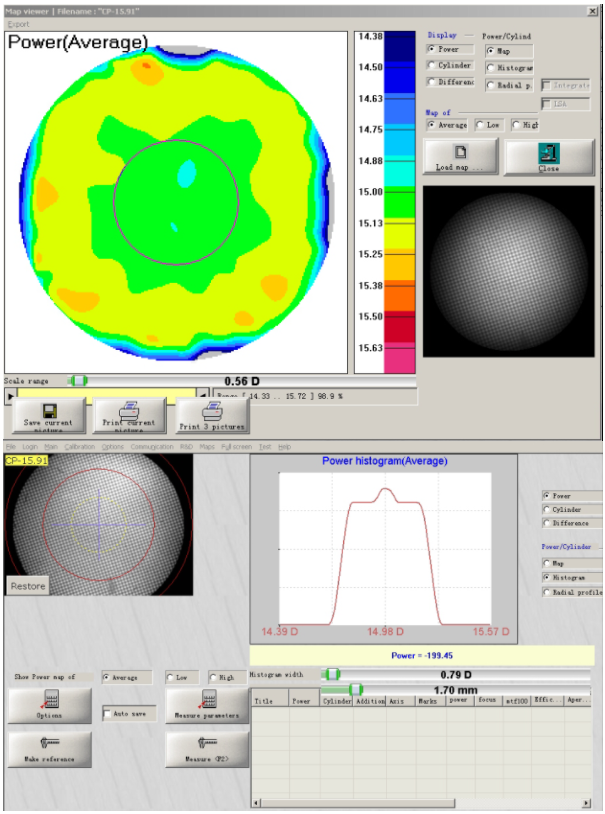Viewport: 605px width, 814px height.
Task: Select Low radio under Show Power map of
Action: coord(170,677)
